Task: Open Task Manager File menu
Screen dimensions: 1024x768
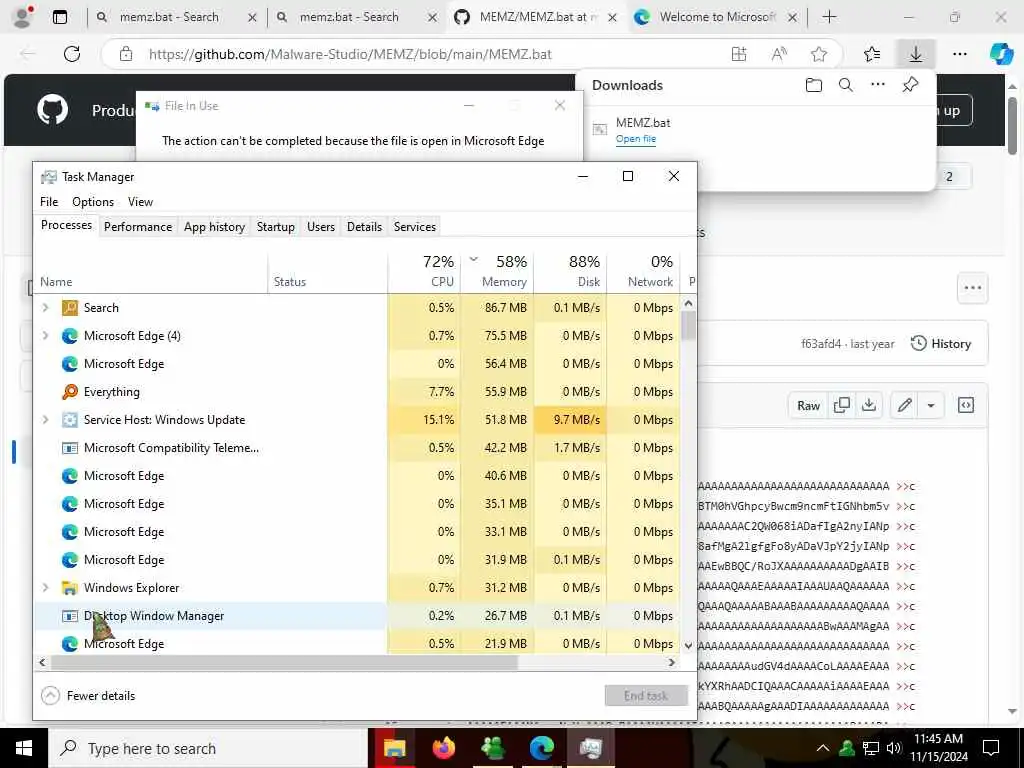Action: click(49, 202)
